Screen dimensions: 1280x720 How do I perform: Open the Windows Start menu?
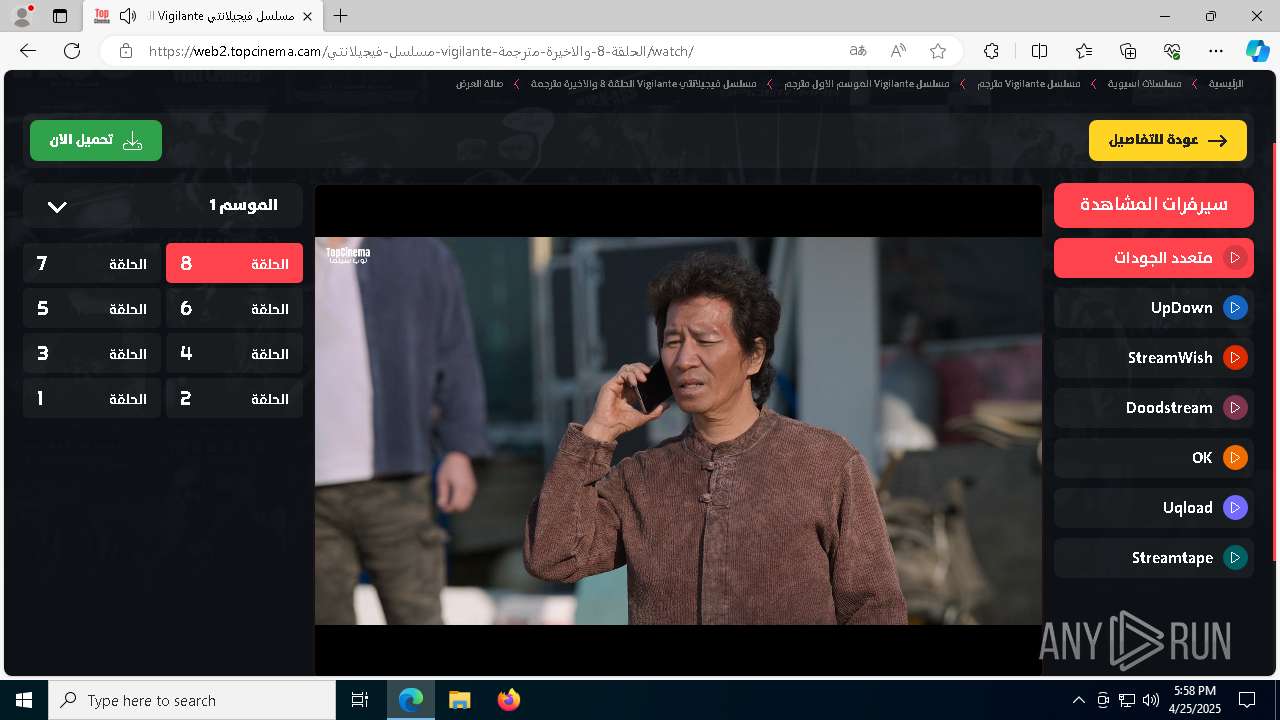24,700
